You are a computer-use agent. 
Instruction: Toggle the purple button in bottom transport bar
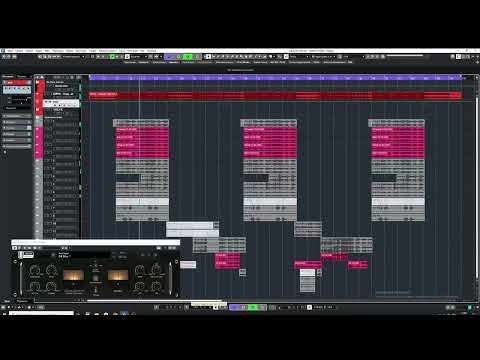234,307
